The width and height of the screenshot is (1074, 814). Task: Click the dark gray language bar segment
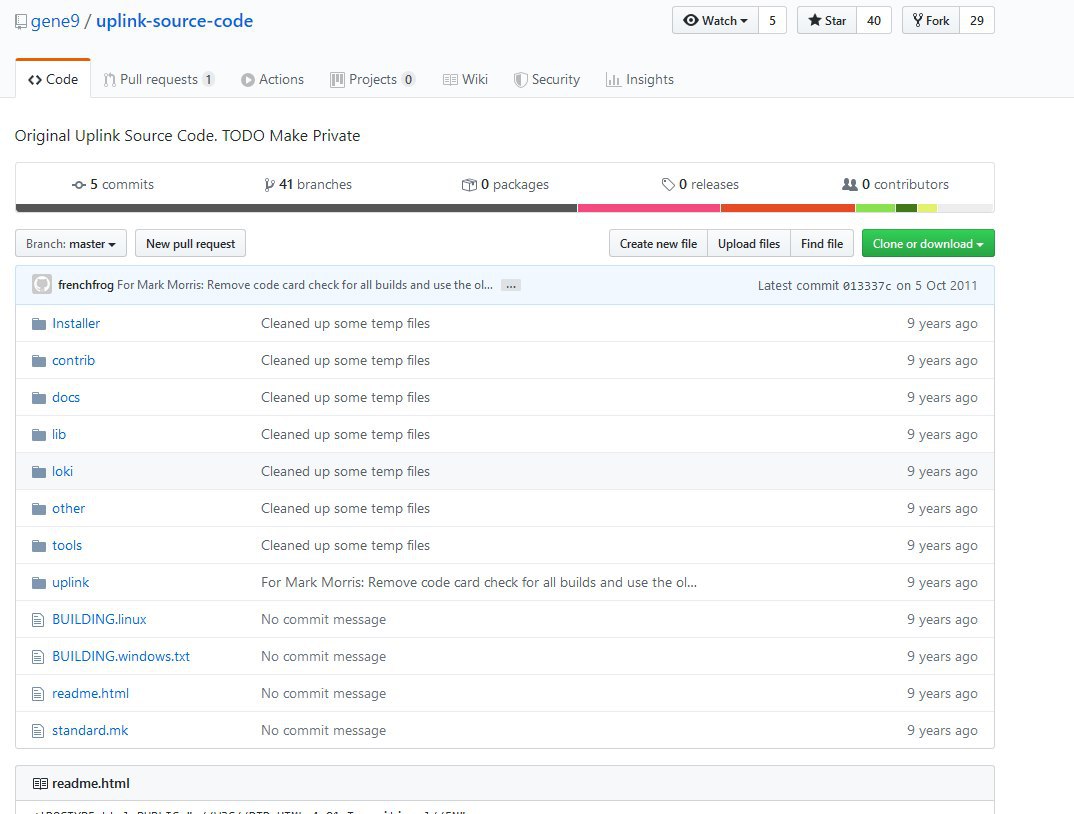(x=297, y=208)
